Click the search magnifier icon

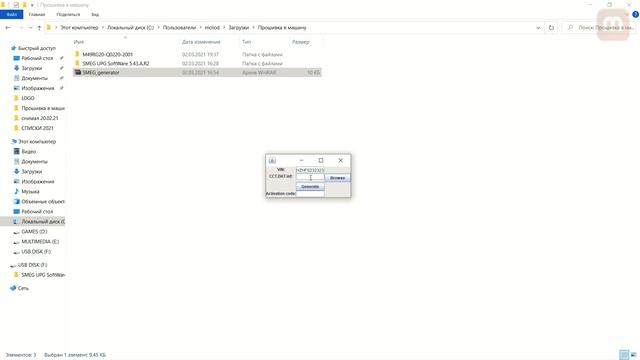pos(570,28)
